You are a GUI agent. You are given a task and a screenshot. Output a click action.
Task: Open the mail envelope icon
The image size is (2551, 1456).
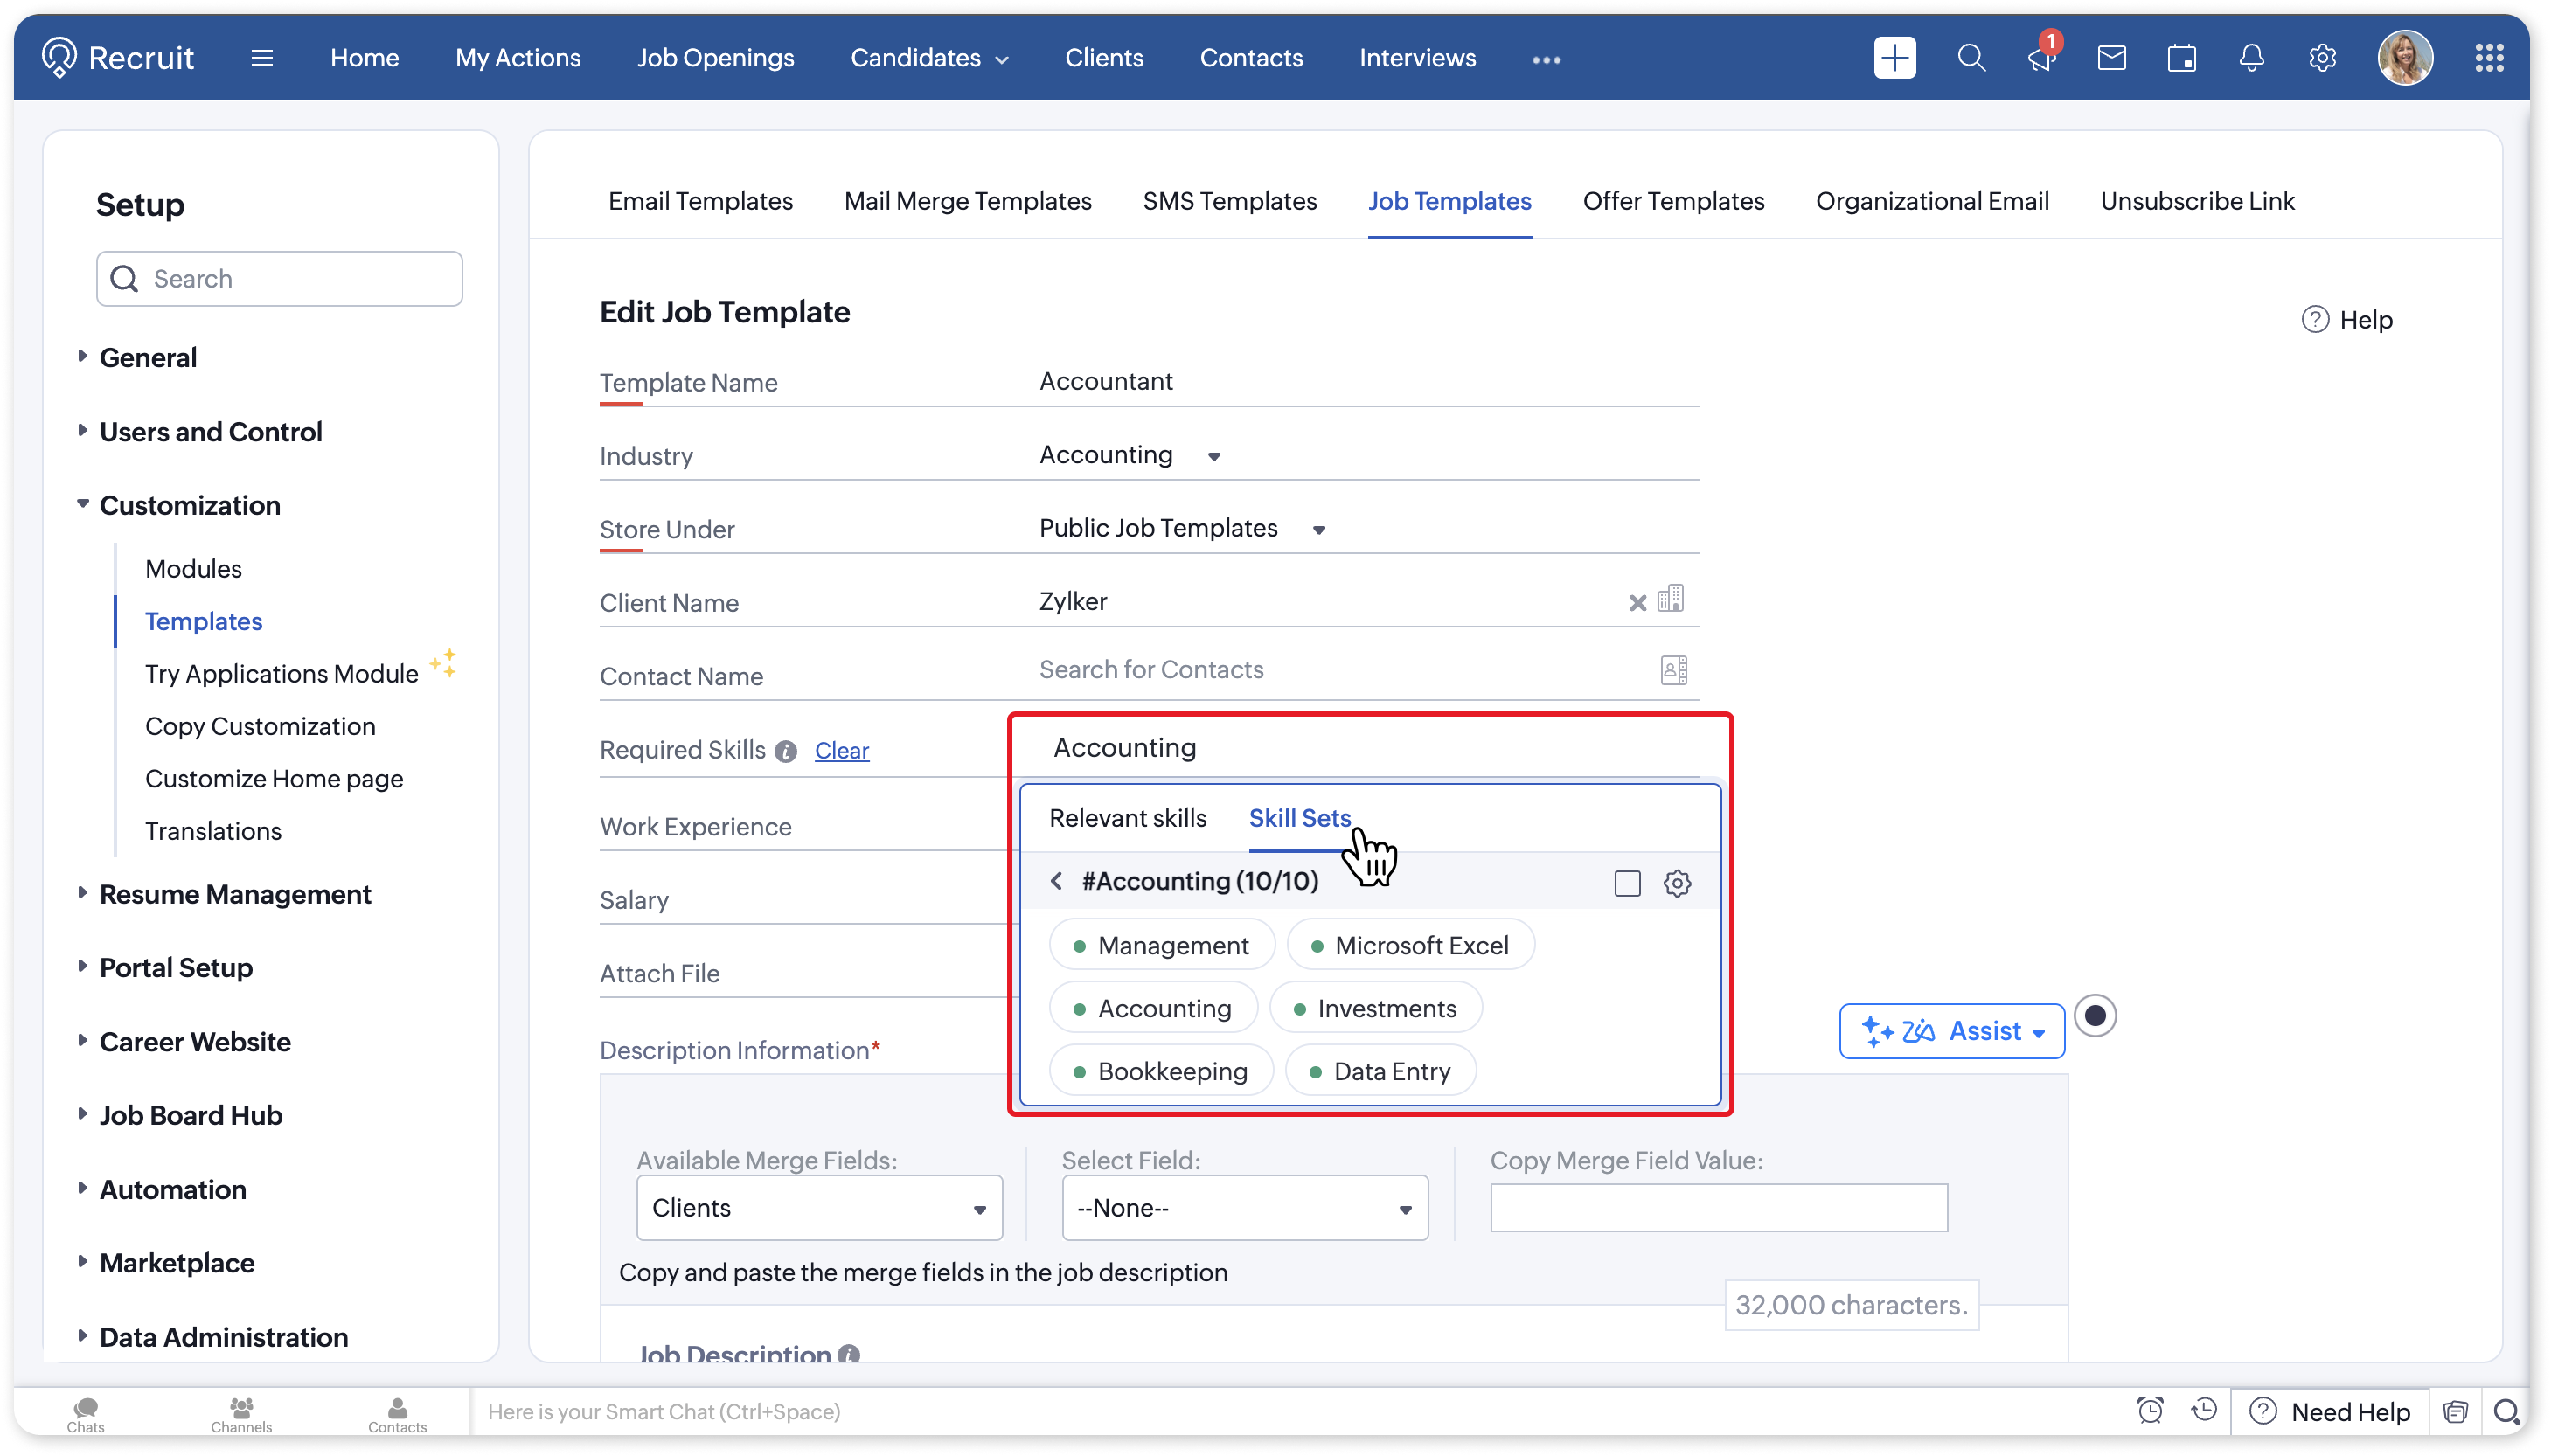(x=2111, y=58)
